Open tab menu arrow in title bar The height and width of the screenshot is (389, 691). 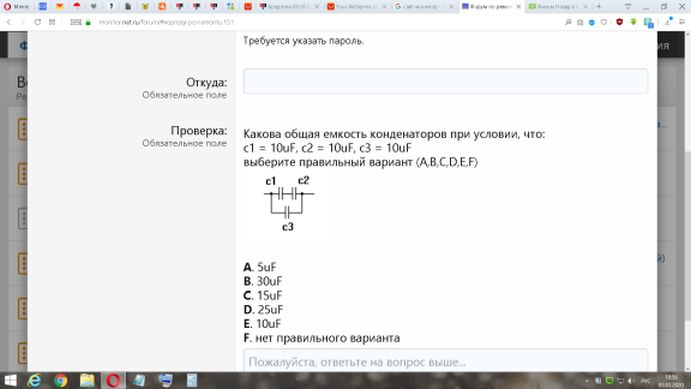click(x=628, y=6)
